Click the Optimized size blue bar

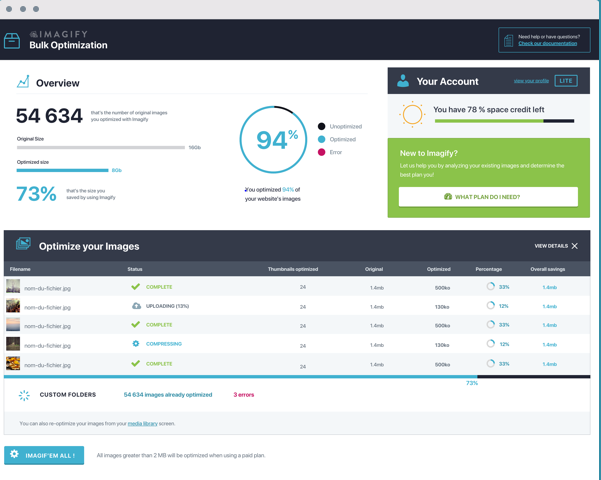click(62, 170)
